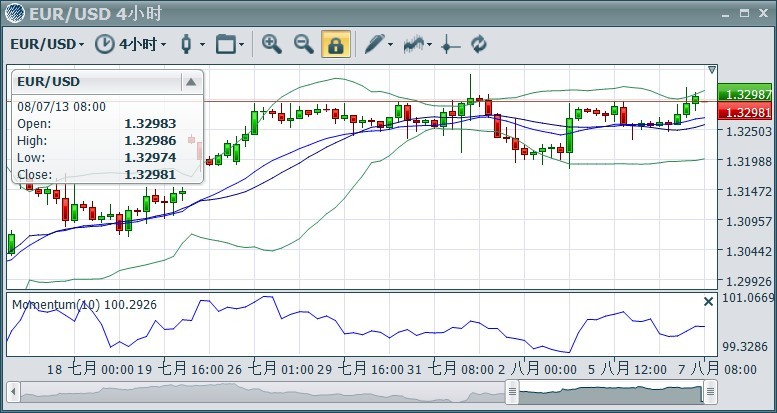The width and height of the screenshot is (777, 413).
Task: Refresh the chart data
Action: click(479, 44)
